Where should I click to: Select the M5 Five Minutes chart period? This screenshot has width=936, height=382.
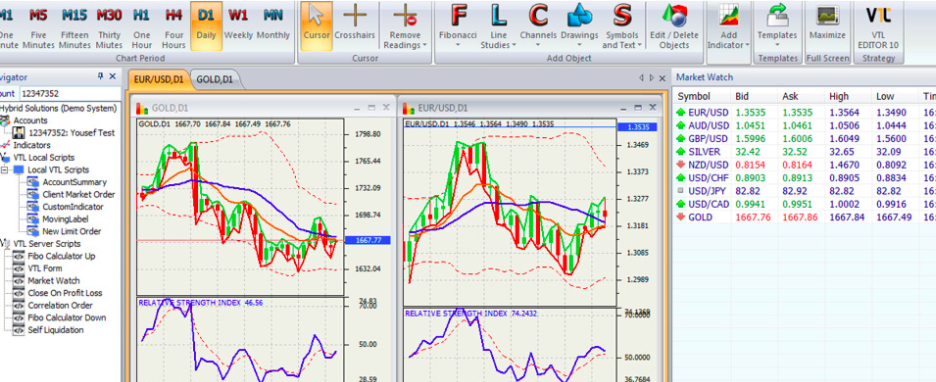[x=38, y=27]
